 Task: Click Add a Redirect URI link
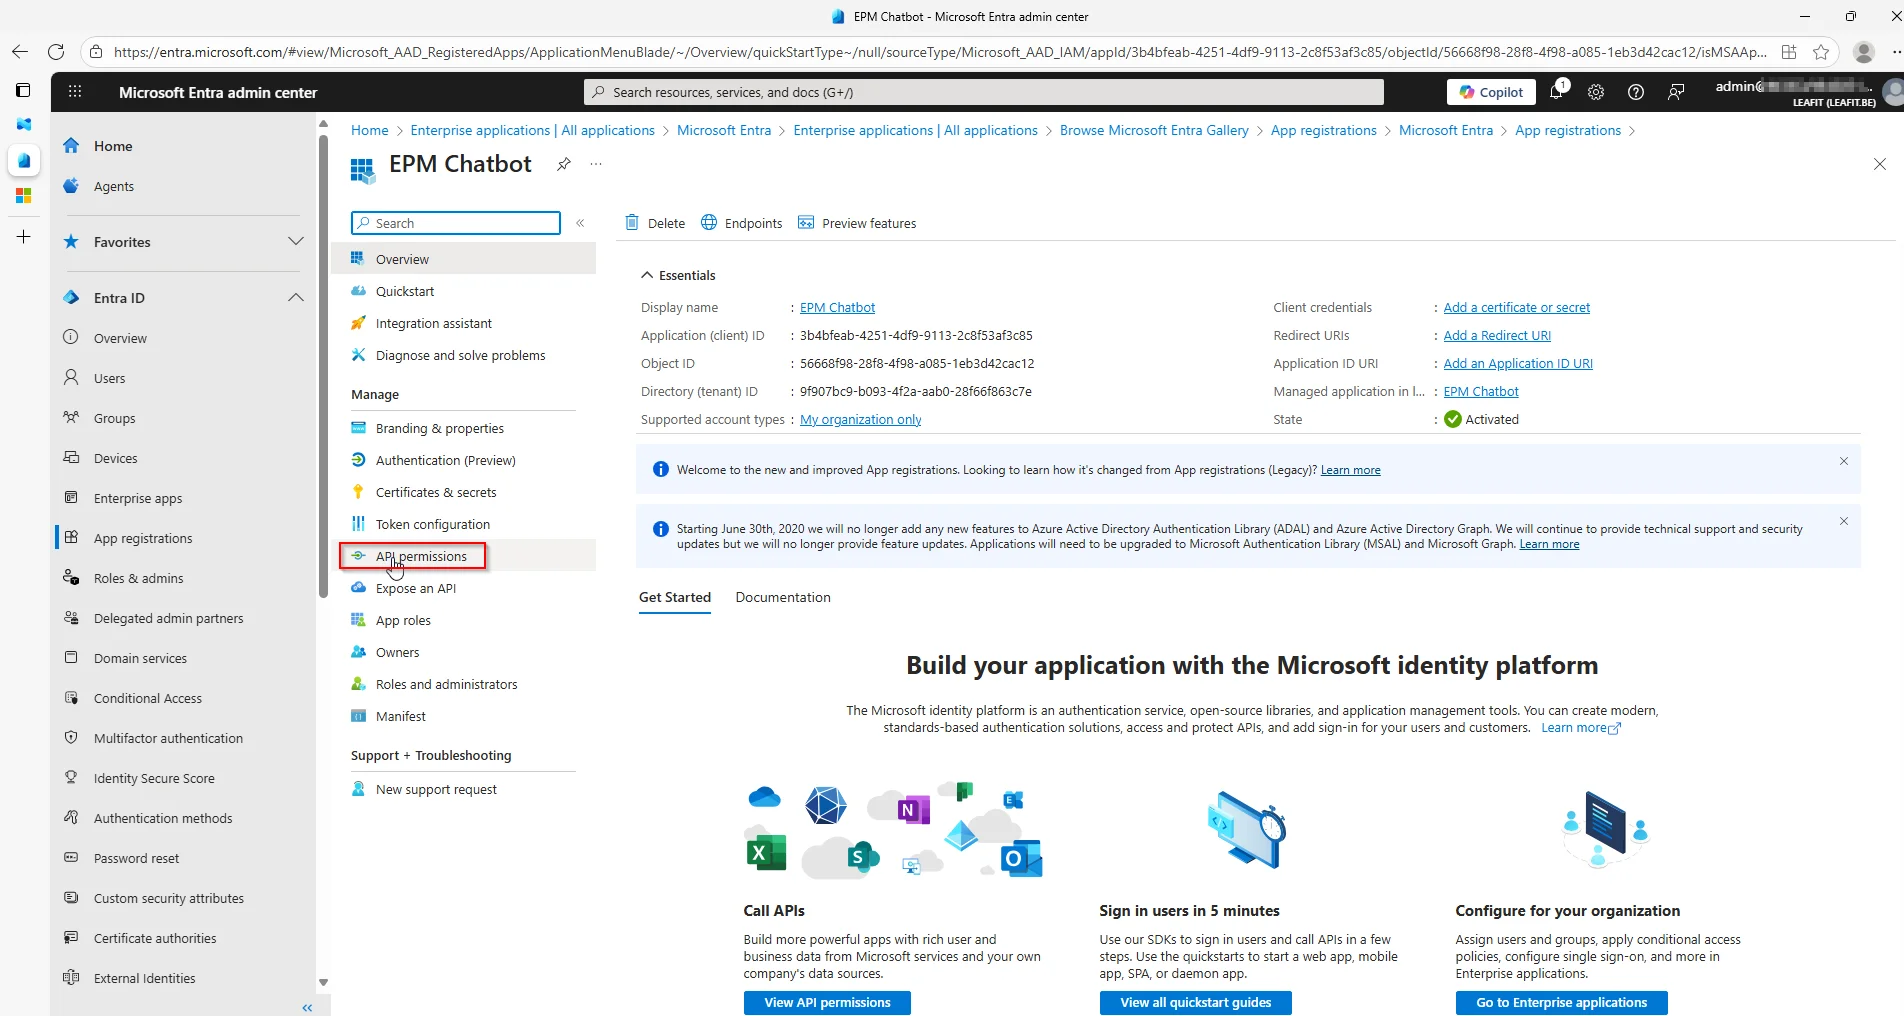click(x=1497, y=335)
